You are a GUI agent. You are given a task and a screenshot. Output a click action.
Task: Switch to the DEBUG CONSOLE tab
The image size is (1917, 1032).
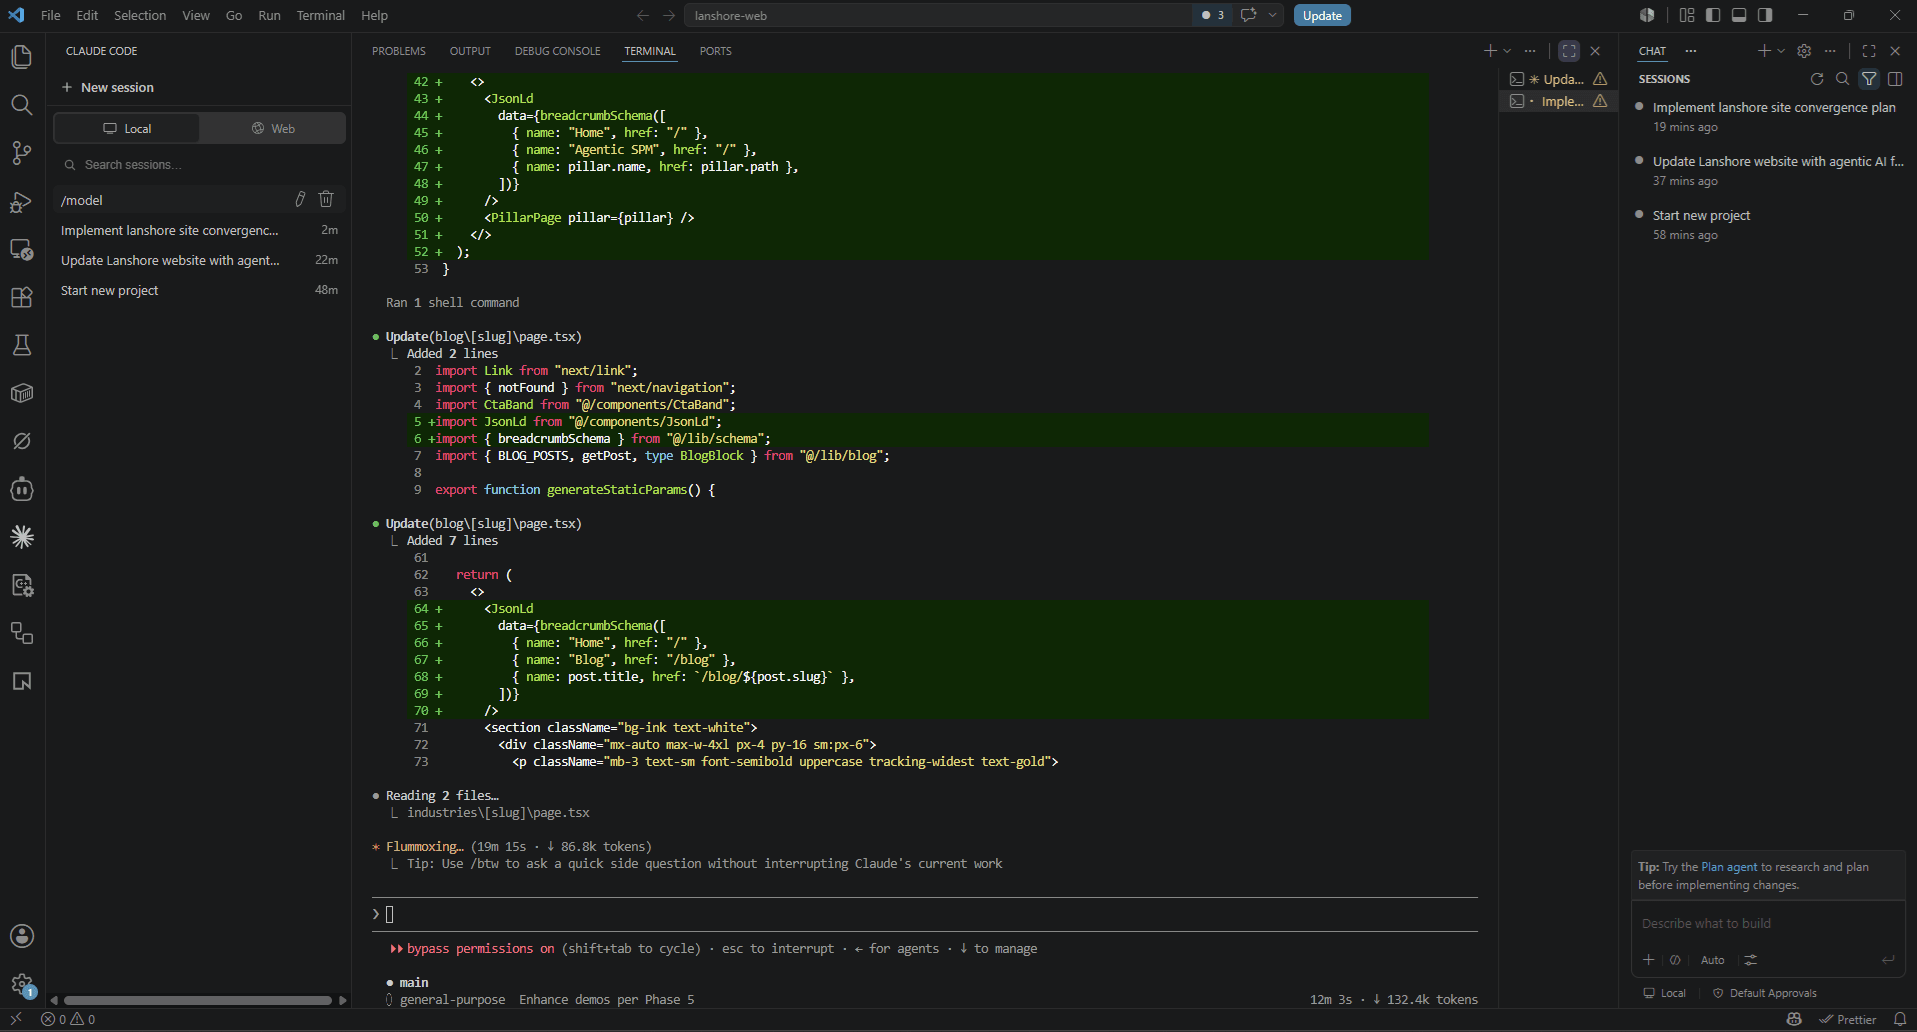click(x=557, y=51)
